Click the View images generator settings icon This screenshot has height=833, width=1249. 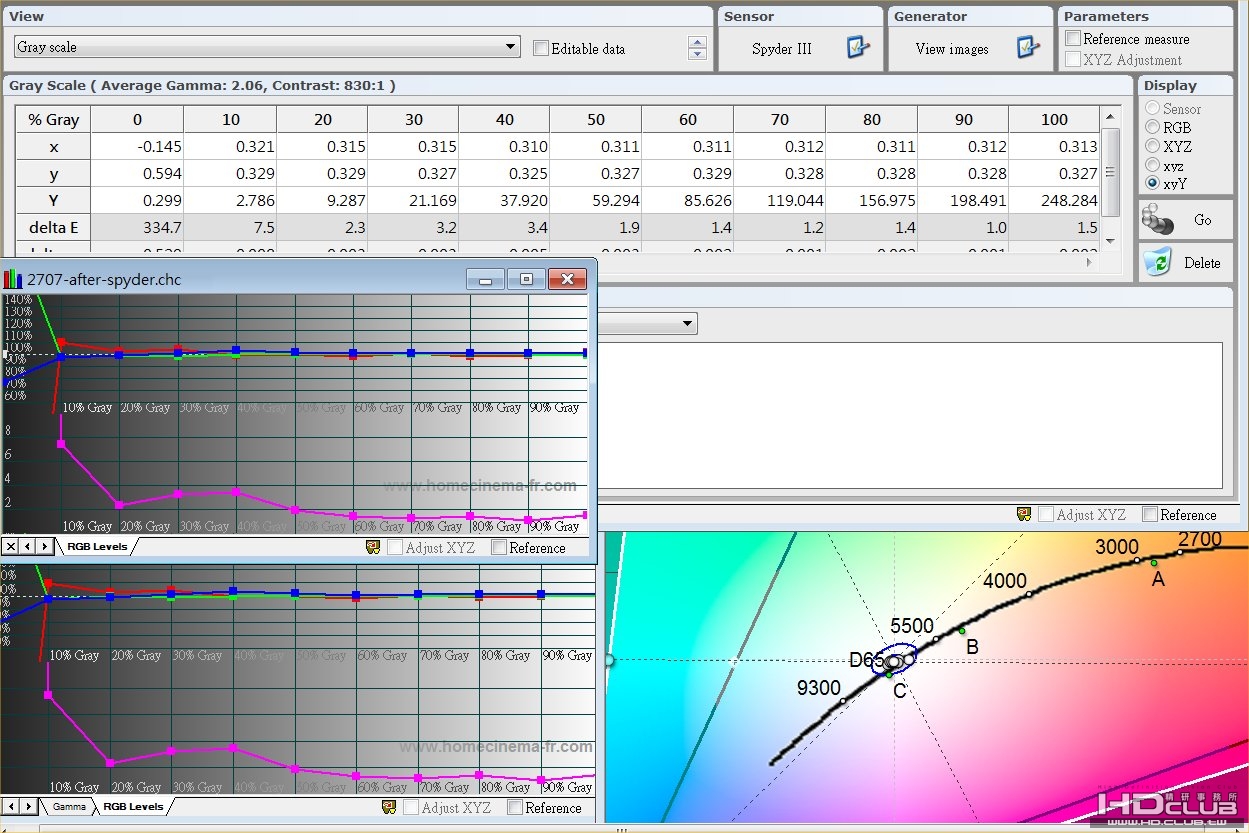[1027, 47]
